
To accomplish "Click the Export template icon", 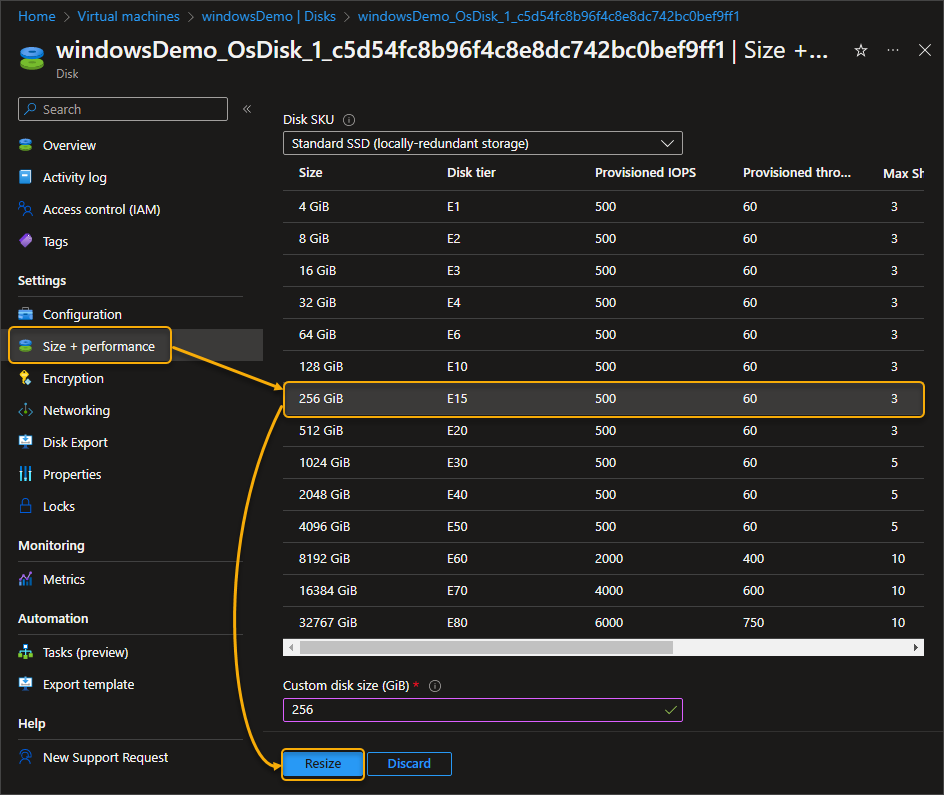I will click(25, 684).
